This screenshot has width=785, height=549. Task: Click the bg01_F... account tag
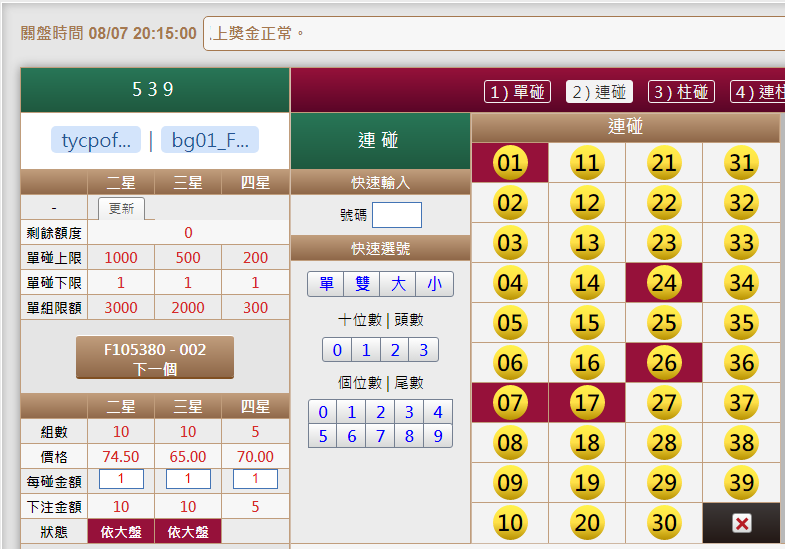coord(210,140)
